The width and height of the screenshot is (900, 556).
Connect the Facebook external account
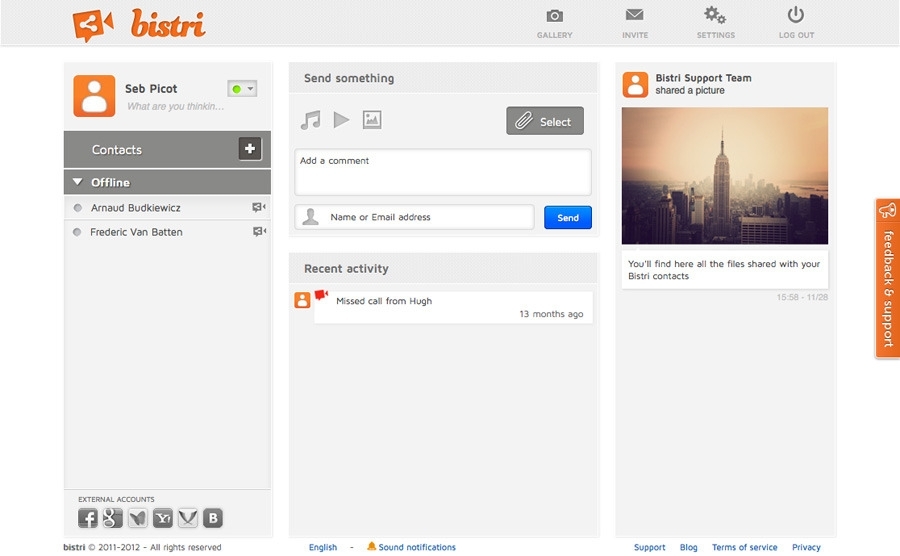[x=87, y=518]
